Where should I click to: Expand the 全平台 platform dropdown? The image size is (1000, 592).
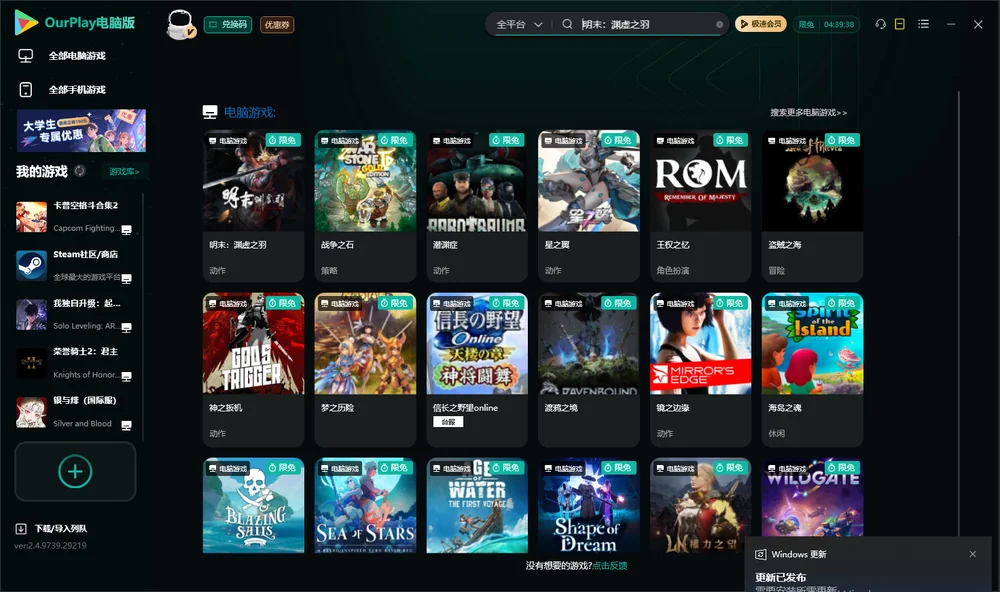[x=519, y=24]
